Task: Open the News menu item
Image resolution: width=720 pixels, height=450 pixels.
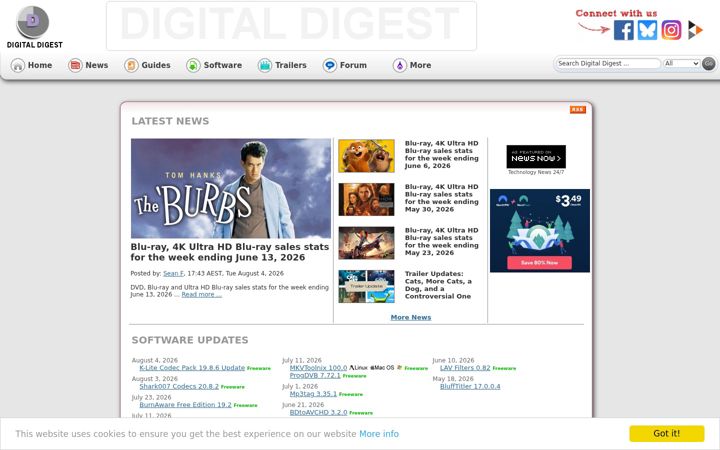Action: 96,65
